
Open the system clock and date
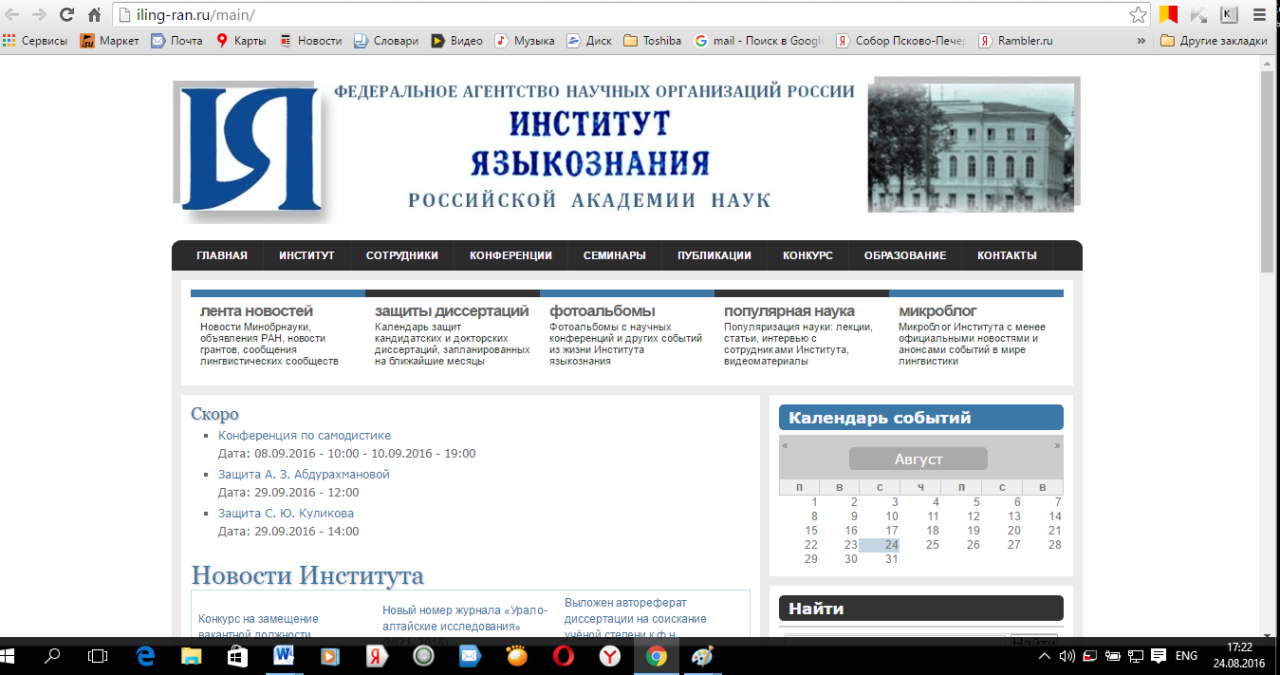coord(1239,656)
